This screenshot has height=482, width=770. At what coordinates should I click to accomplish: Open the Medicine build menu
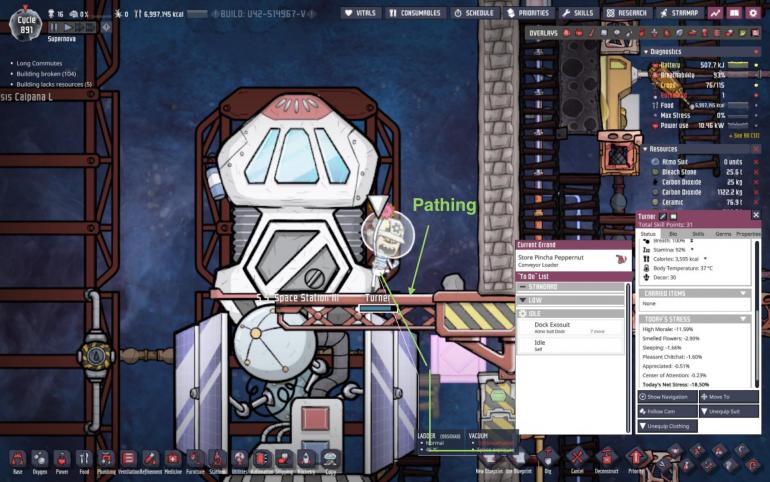tap(173, 462)
